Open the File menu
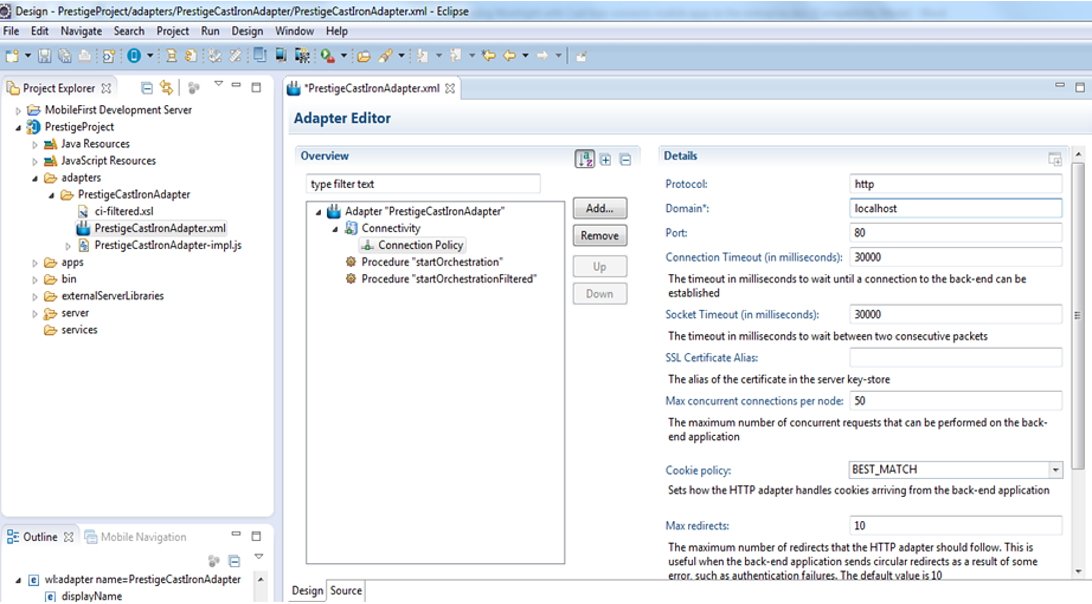Image resolution: width=1092 pixels, height=604 pixels. 11,31
